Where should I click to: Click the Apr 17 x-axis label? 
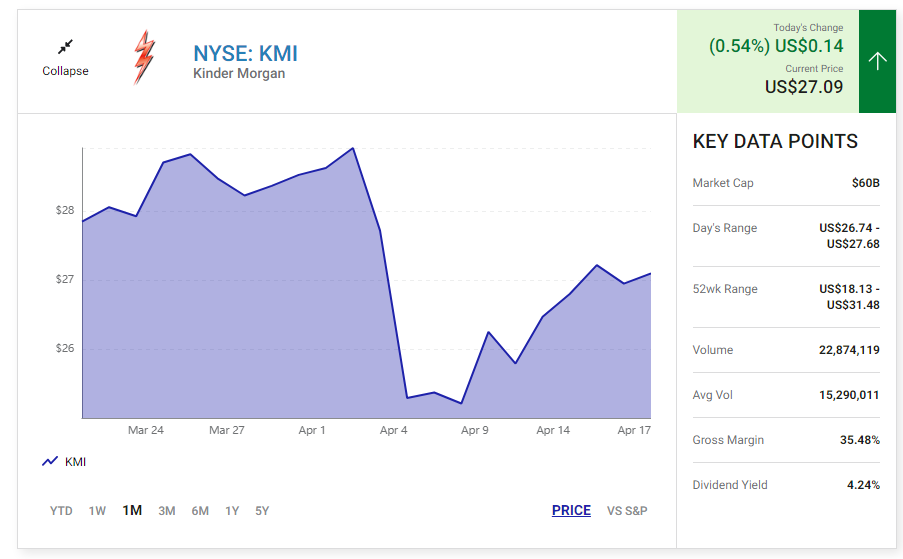pyautogui.click(x=634, y=430)
